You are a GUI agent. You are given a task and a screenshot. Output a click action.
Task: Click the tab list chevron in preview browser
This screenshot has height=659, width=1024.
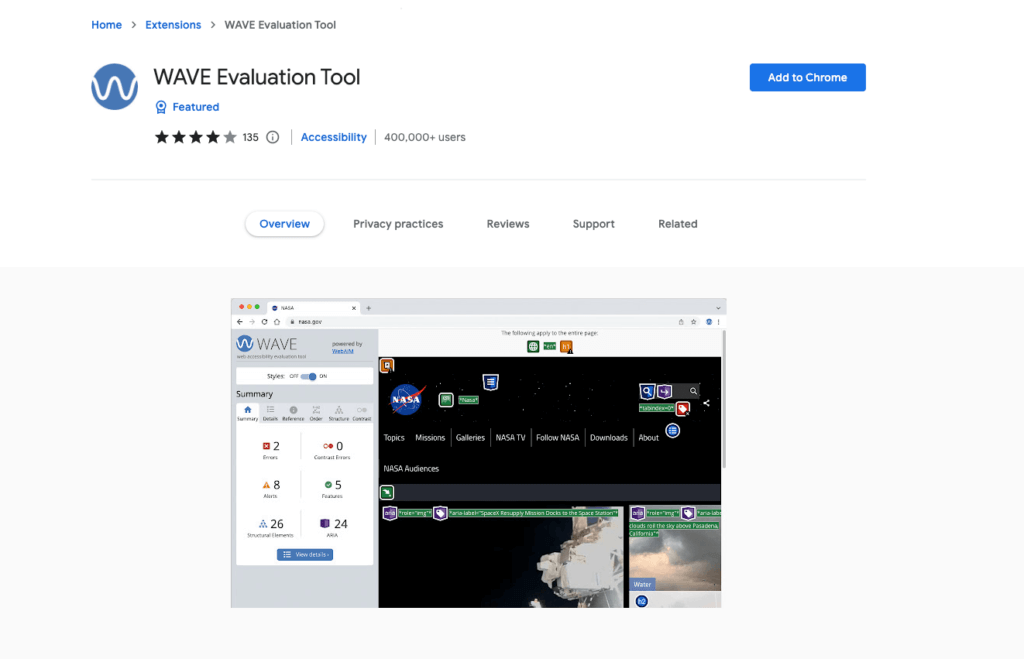point(718,308)
